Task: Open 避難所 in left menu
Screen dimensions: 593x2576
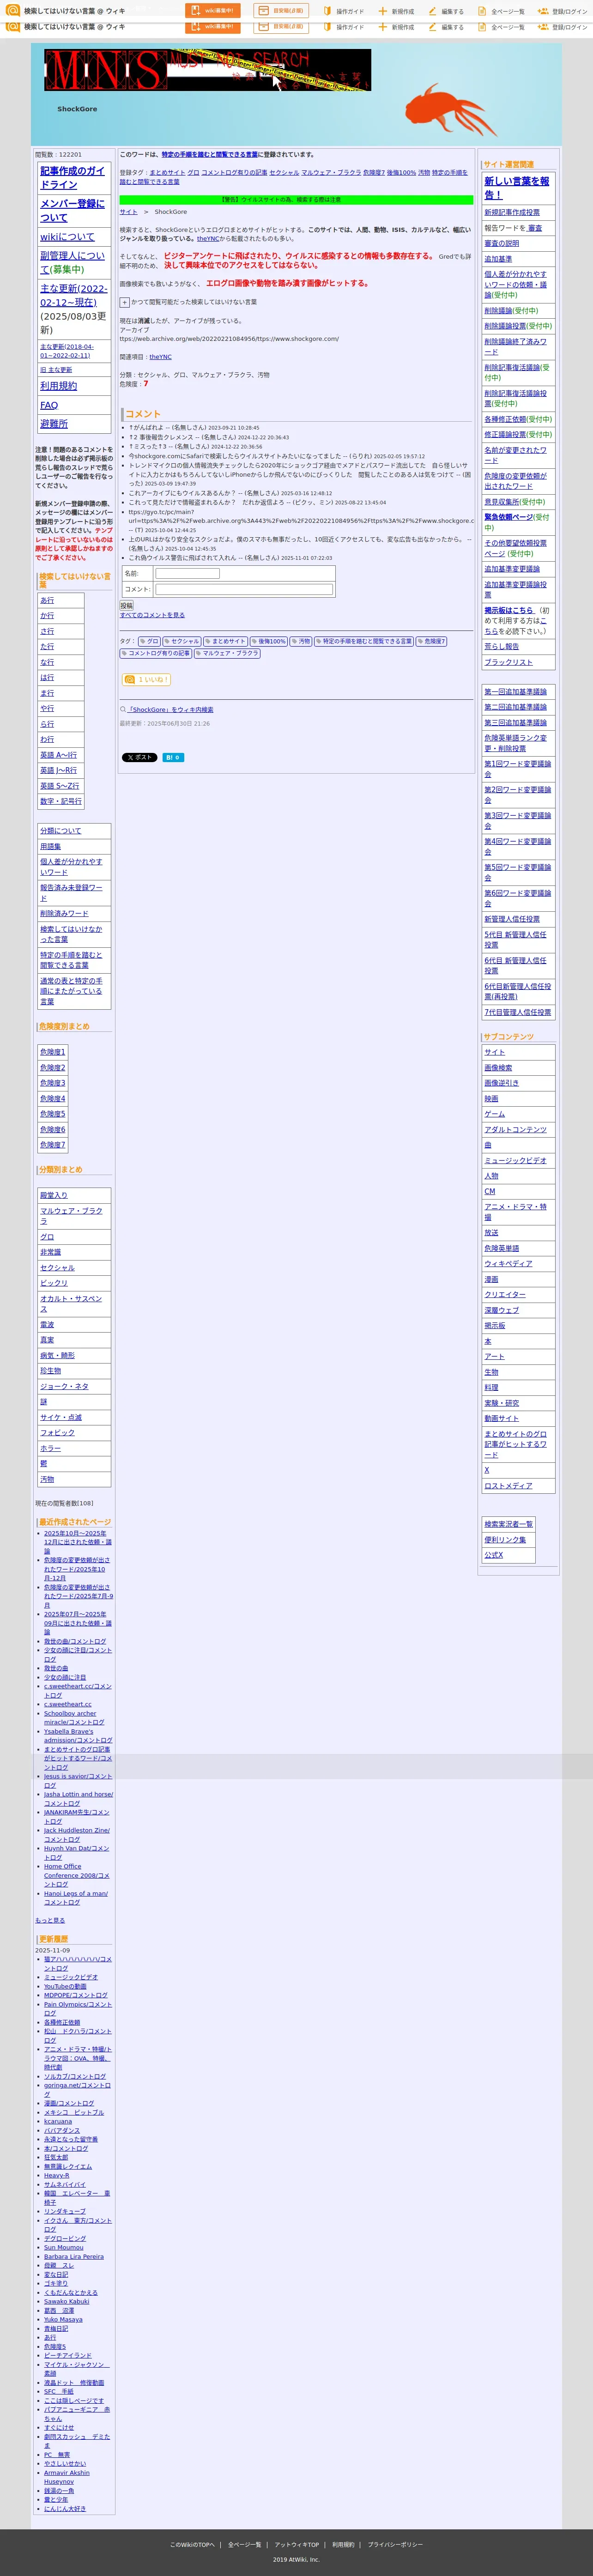Action: click(54, 424)
